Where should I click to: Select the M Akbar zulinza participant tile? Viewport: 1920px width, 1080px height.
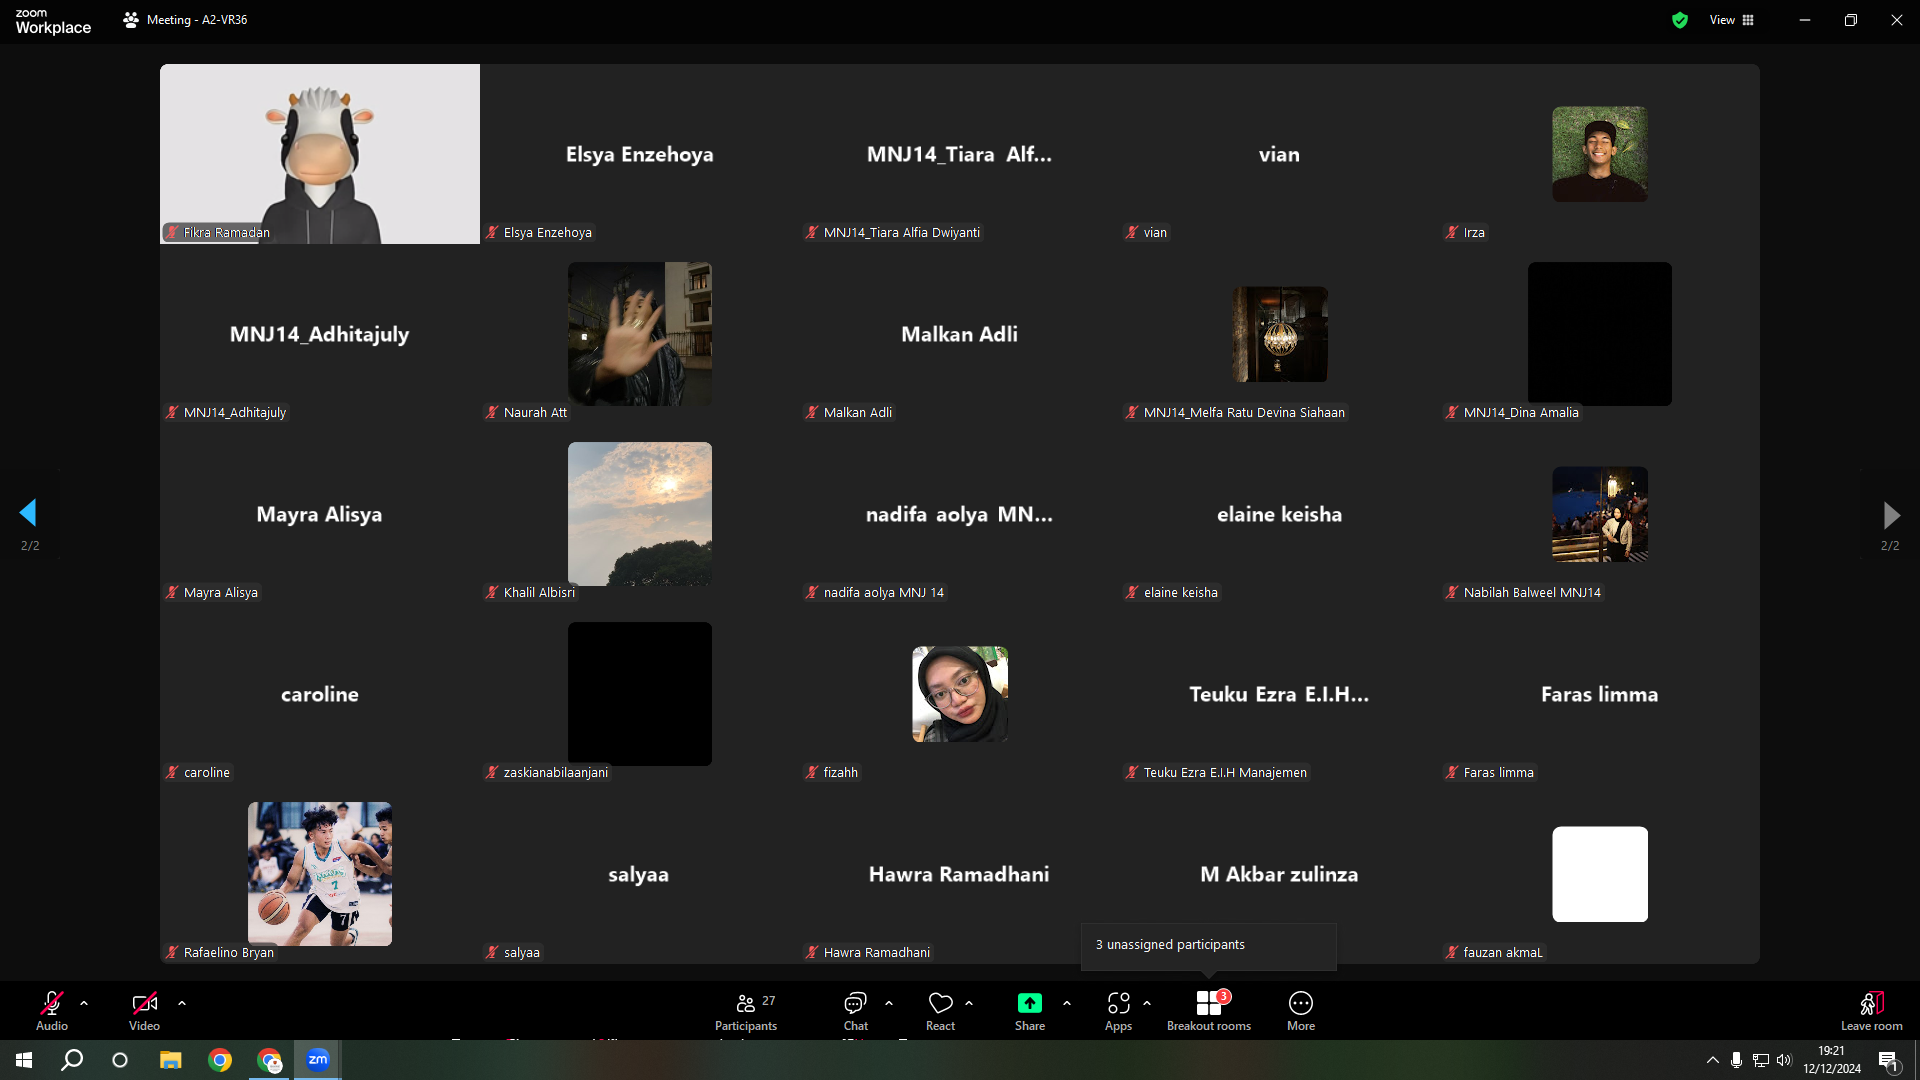[x=1280, y=874]
